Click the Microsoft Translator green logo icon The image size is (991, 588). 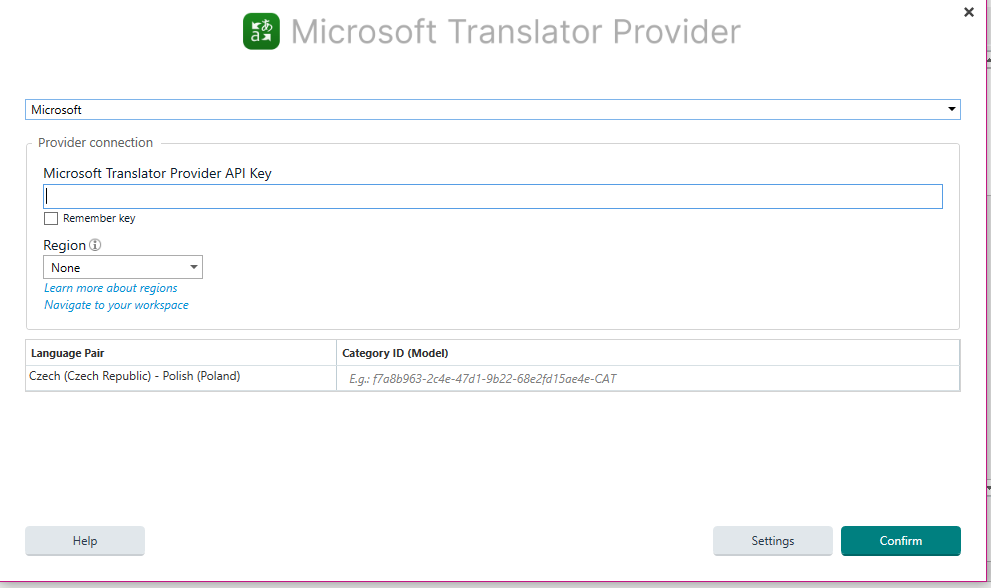pos(261,31)
